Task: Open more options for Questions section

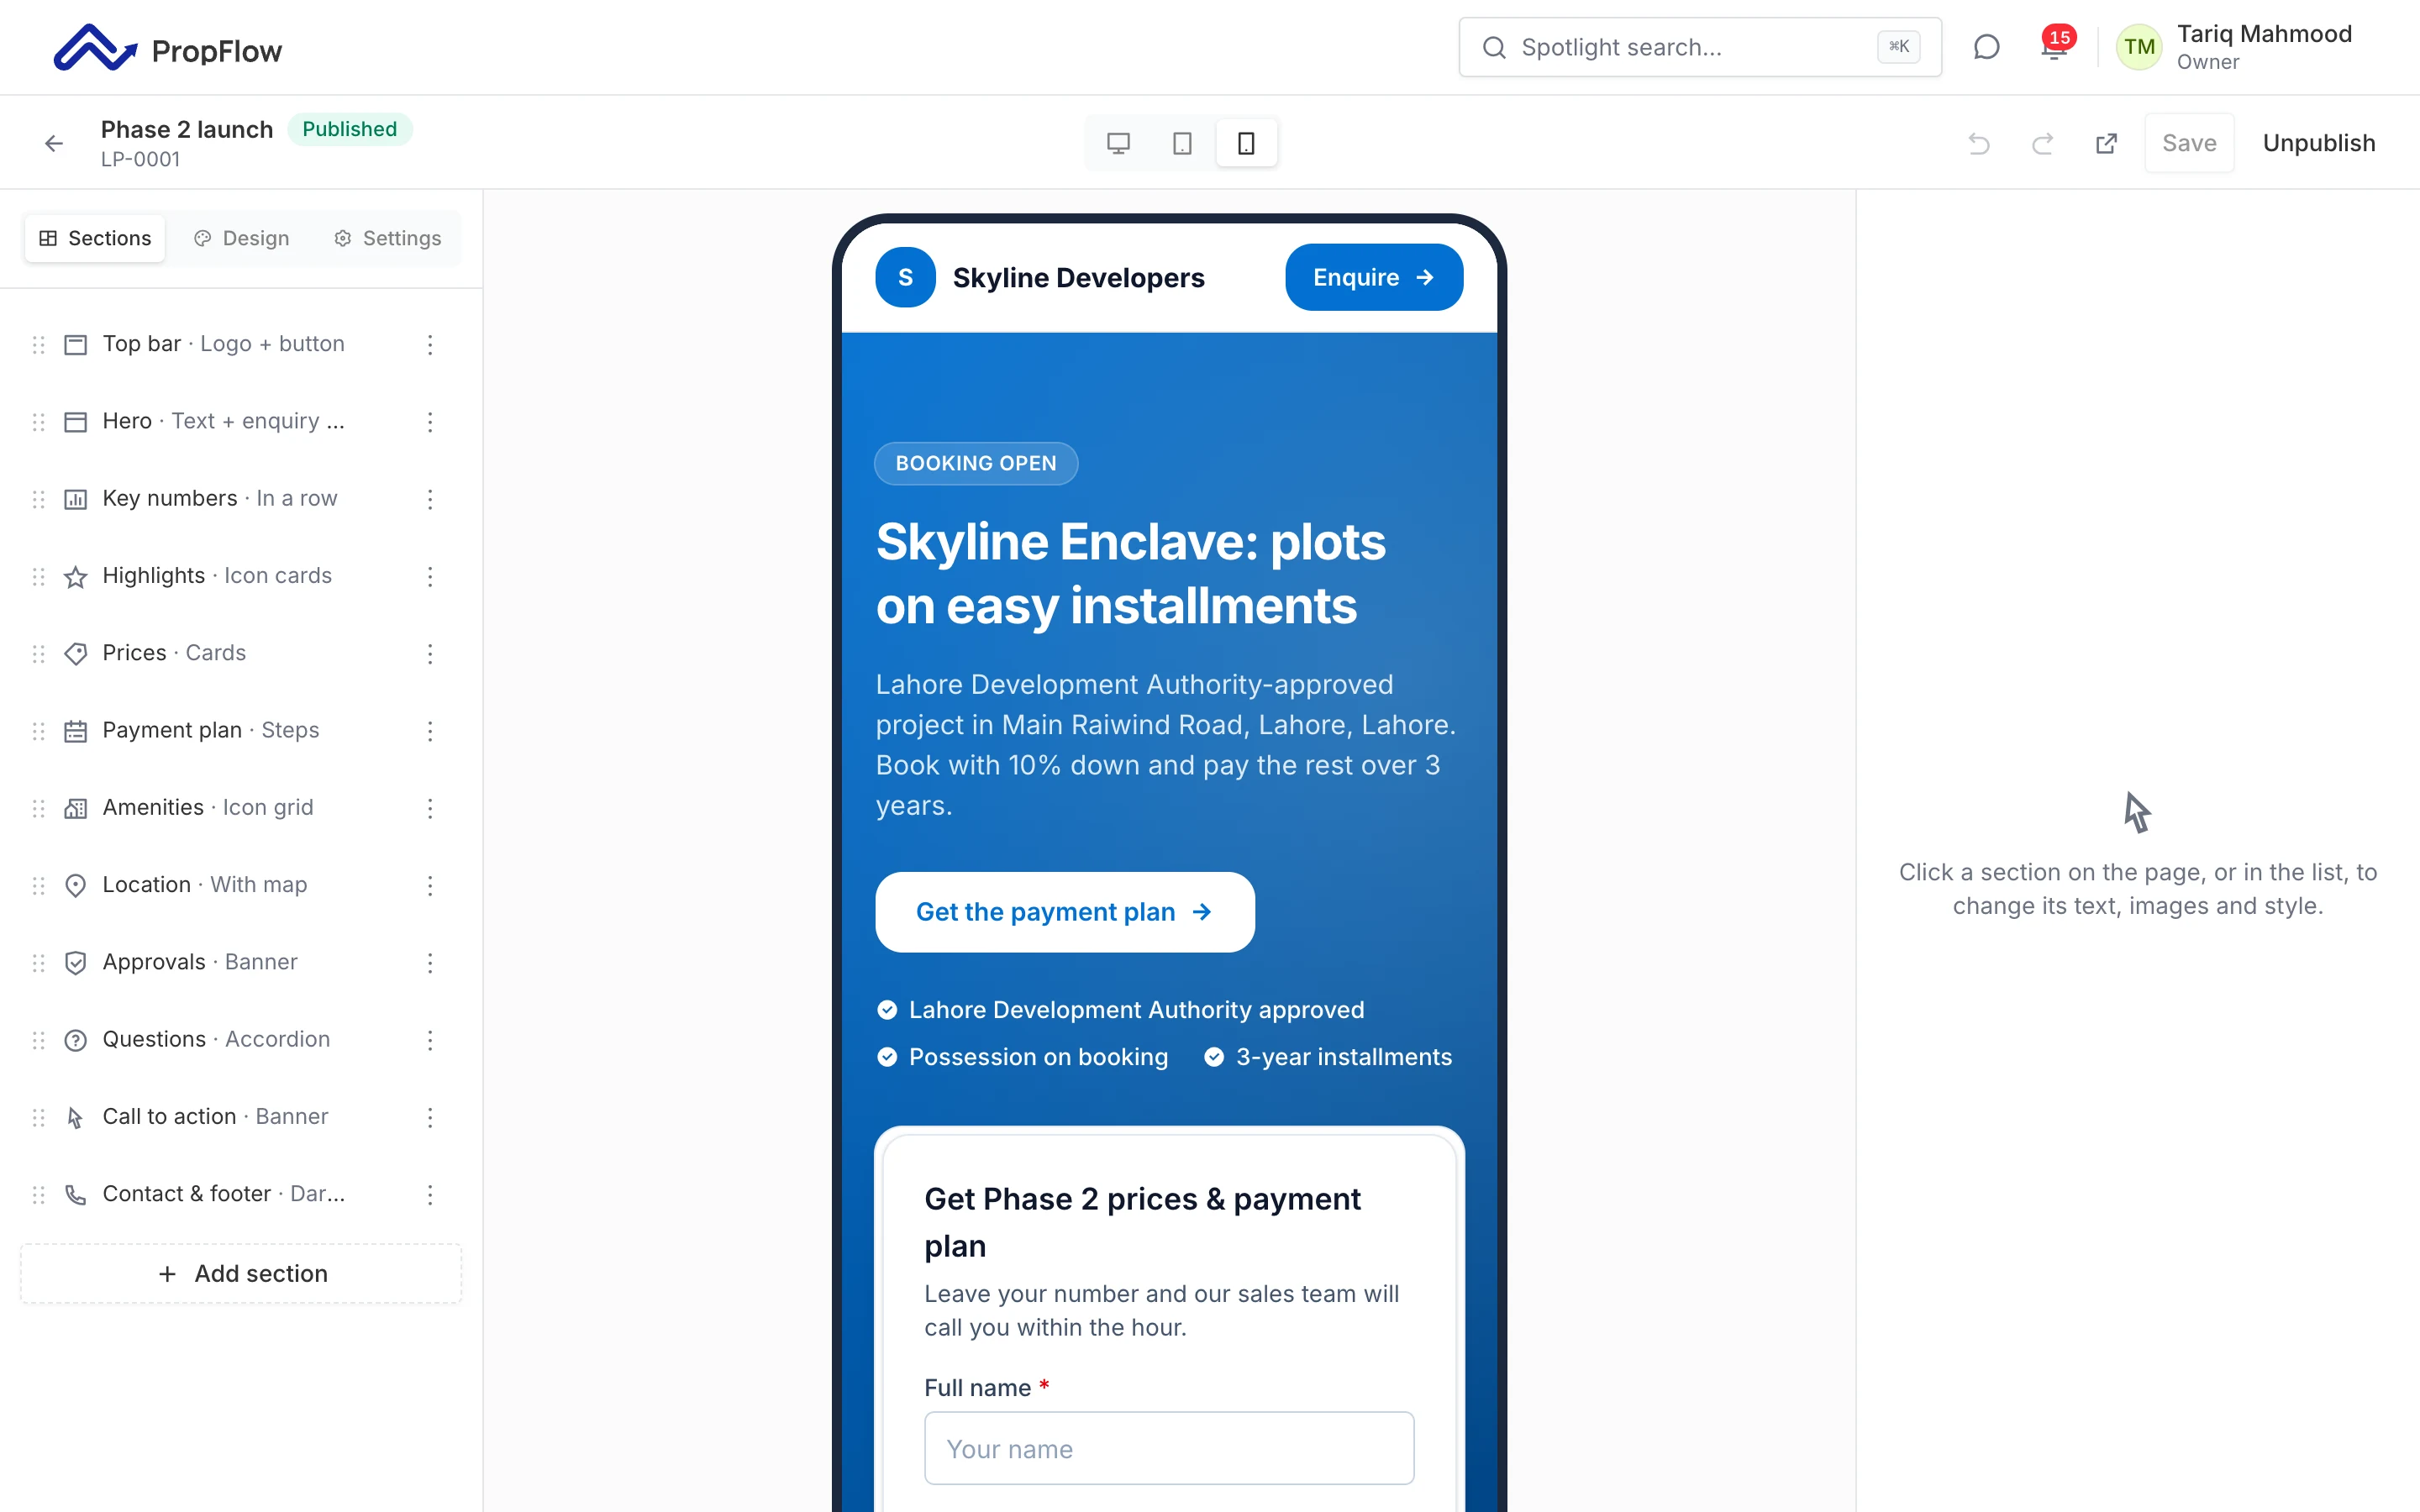Action: point(430,1039)
